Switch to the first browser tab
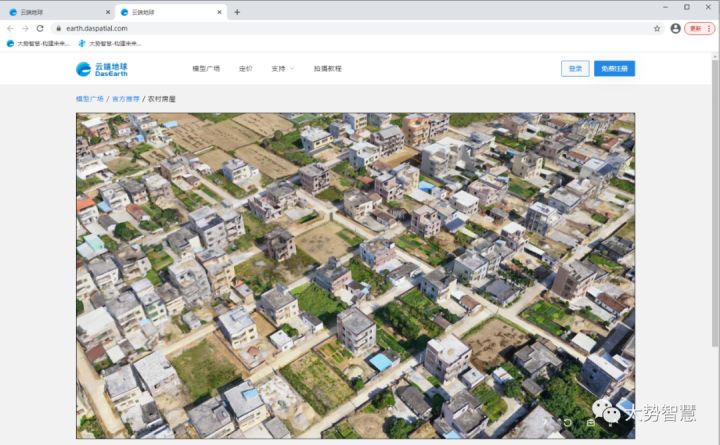 coord(57,12)
